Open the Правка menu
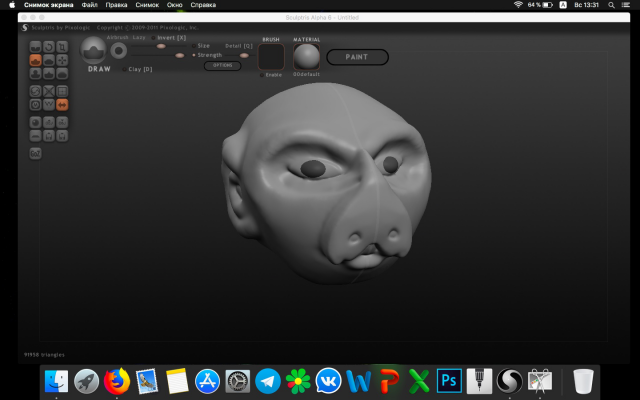Viewport: 640px width, 400px height. [116, 5]
